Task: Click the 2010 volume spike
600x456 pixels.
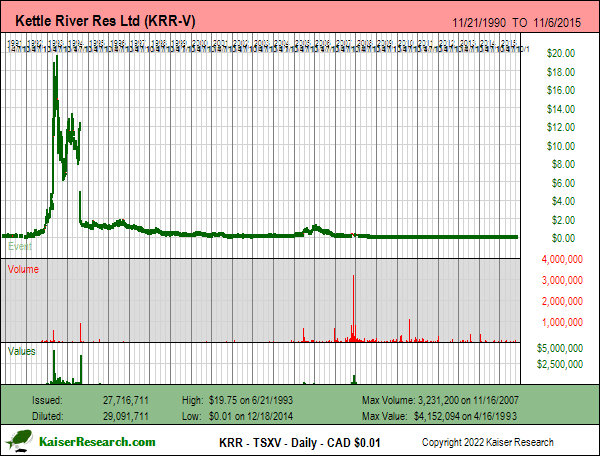Action: tap(409, 329)
